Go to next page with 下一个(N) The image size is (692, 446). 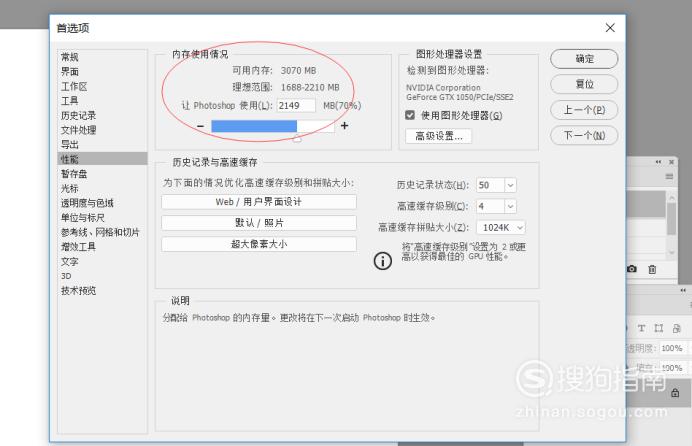point(584,135)
